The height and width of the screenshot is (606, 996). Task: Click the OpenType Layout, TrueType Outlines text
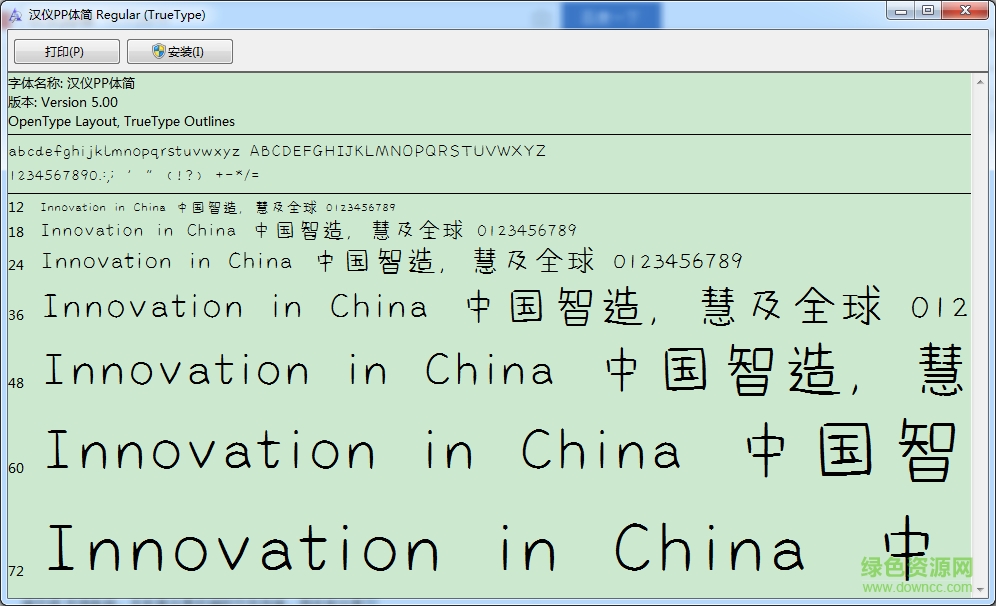[x=121, y=121]
